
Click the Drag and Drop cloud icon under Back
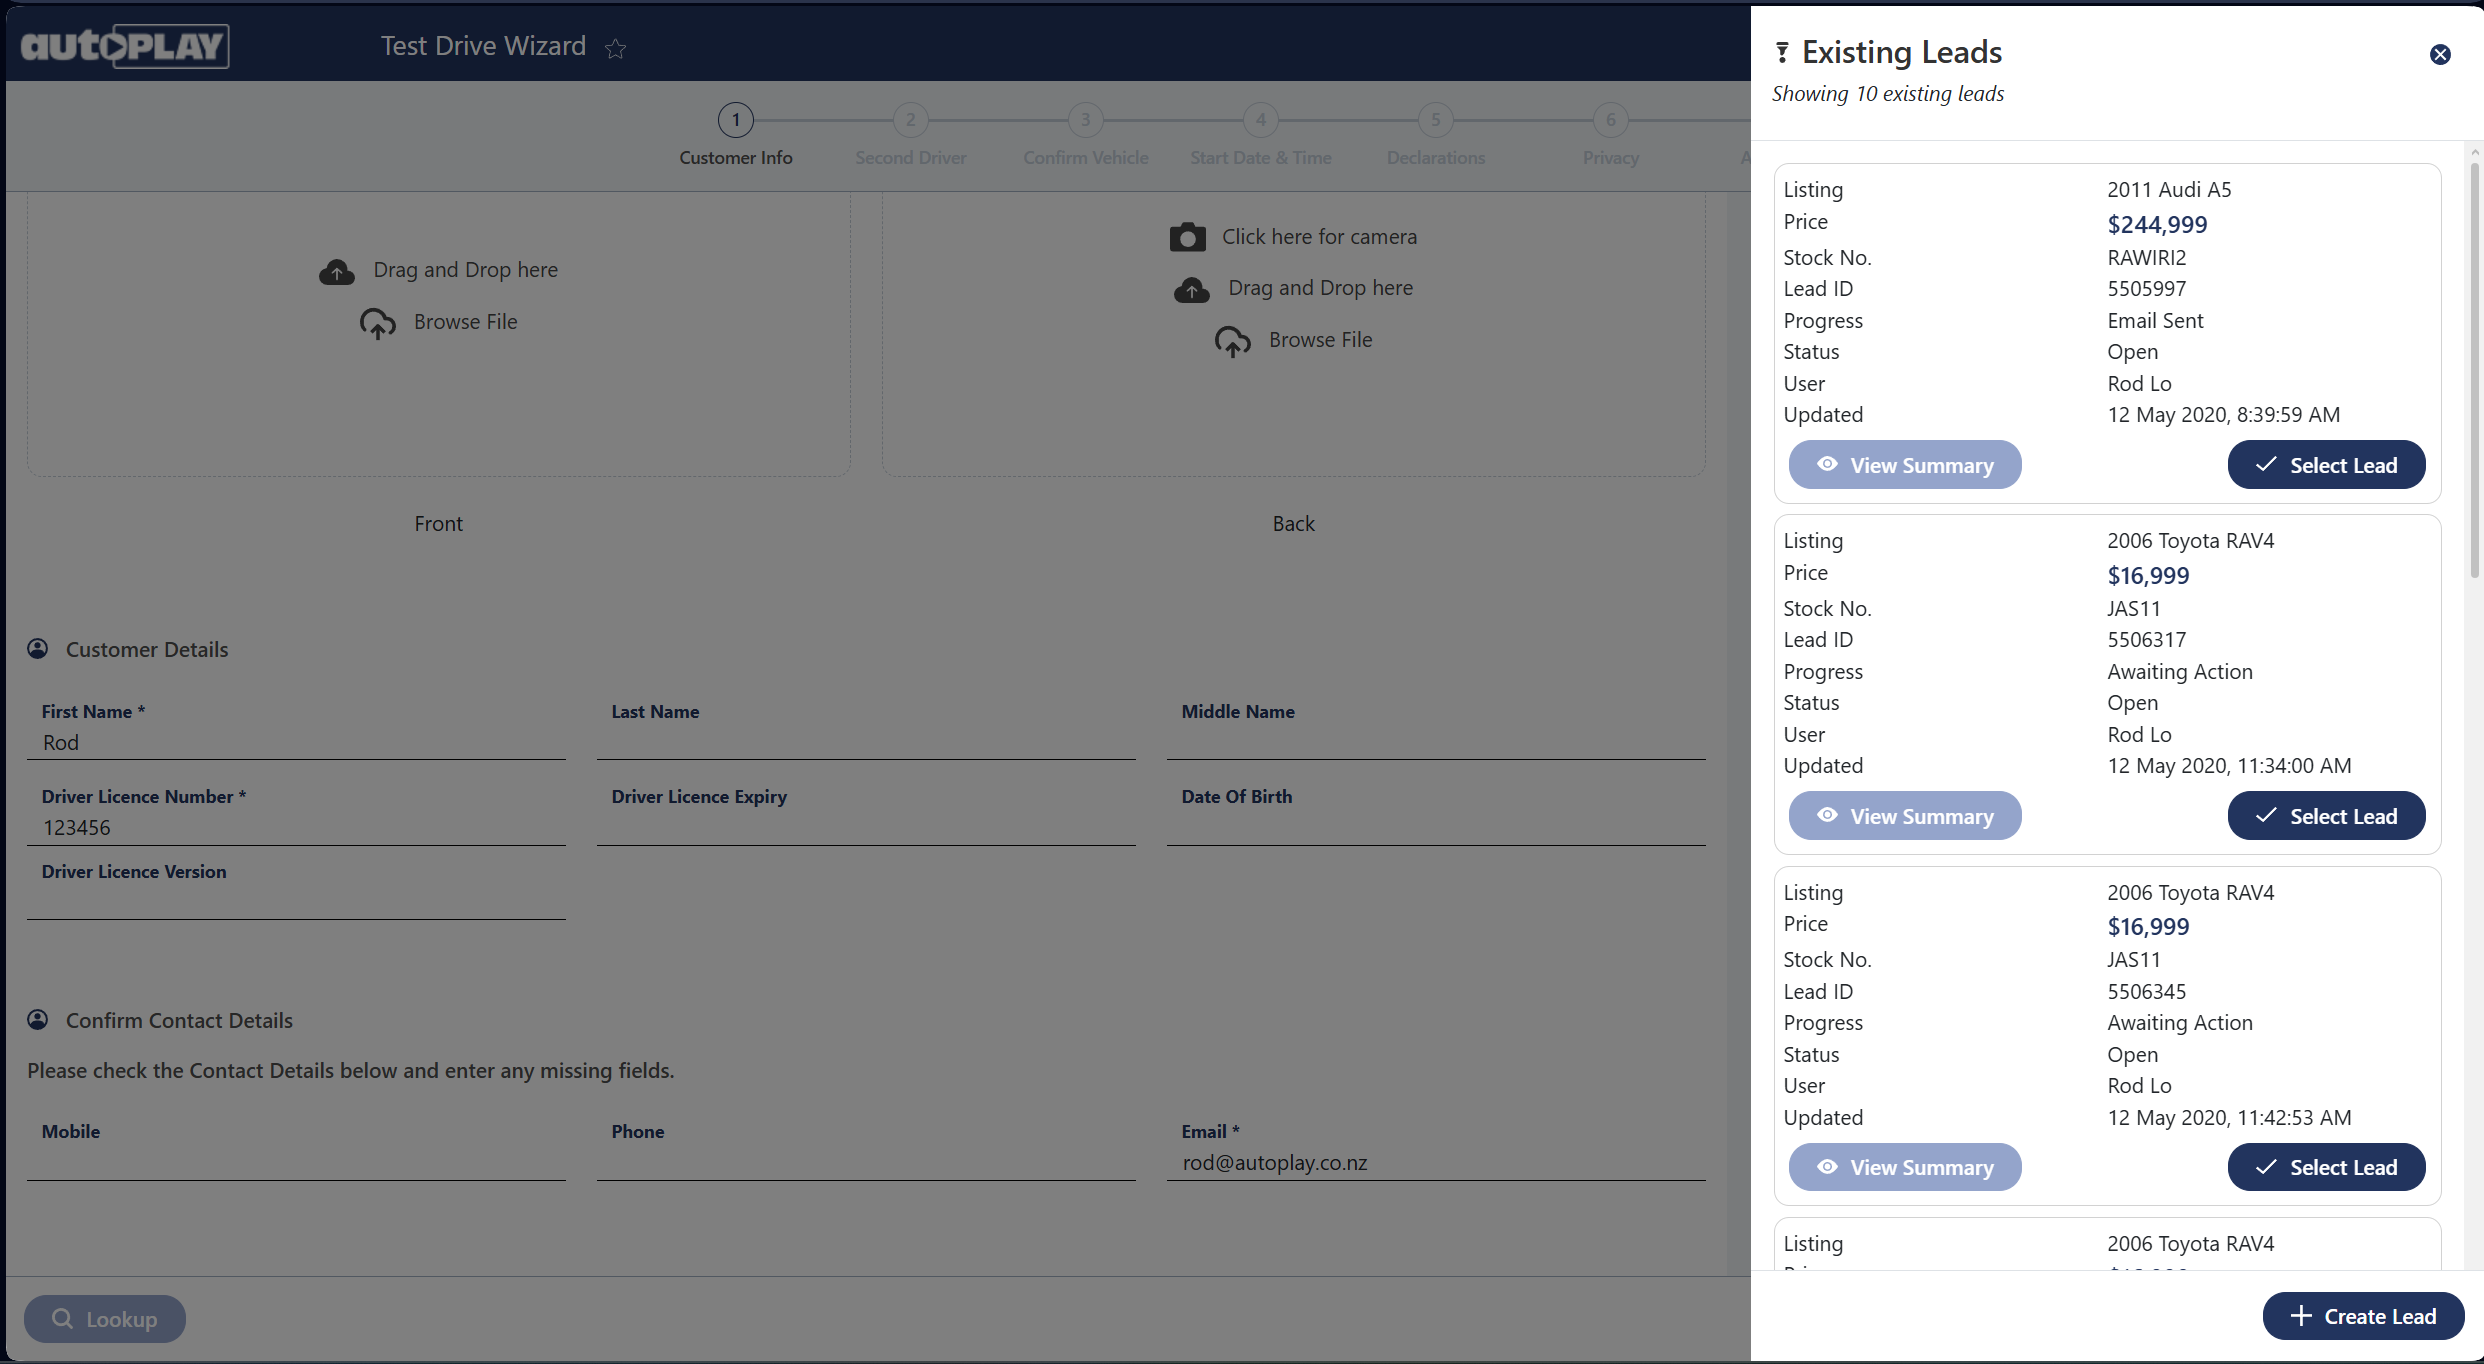(1191, 289)
